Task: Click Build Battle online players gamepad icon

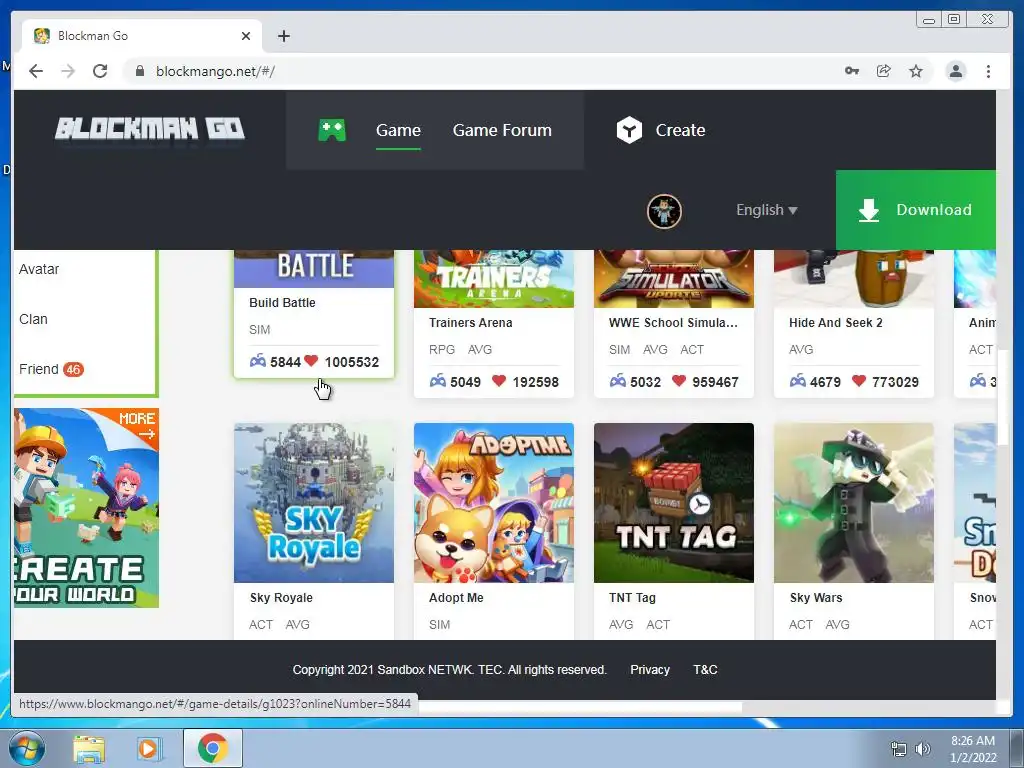Action: (x=258, y=360)
